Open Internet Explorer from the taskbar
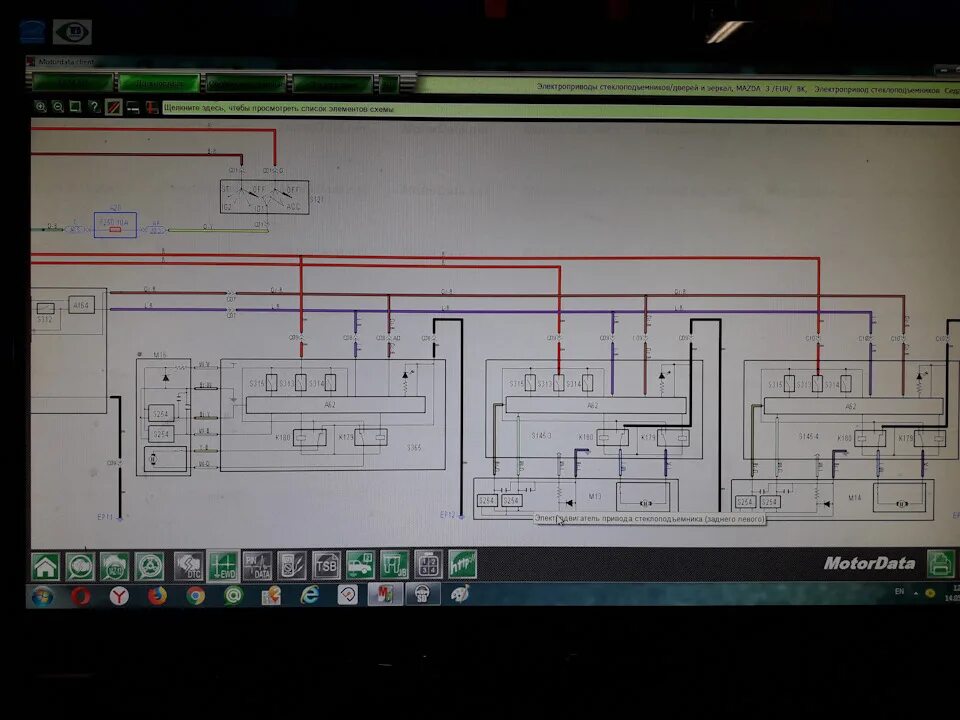Screen dimensions: 960x720 pyautogui.click(x=310, y=595)
